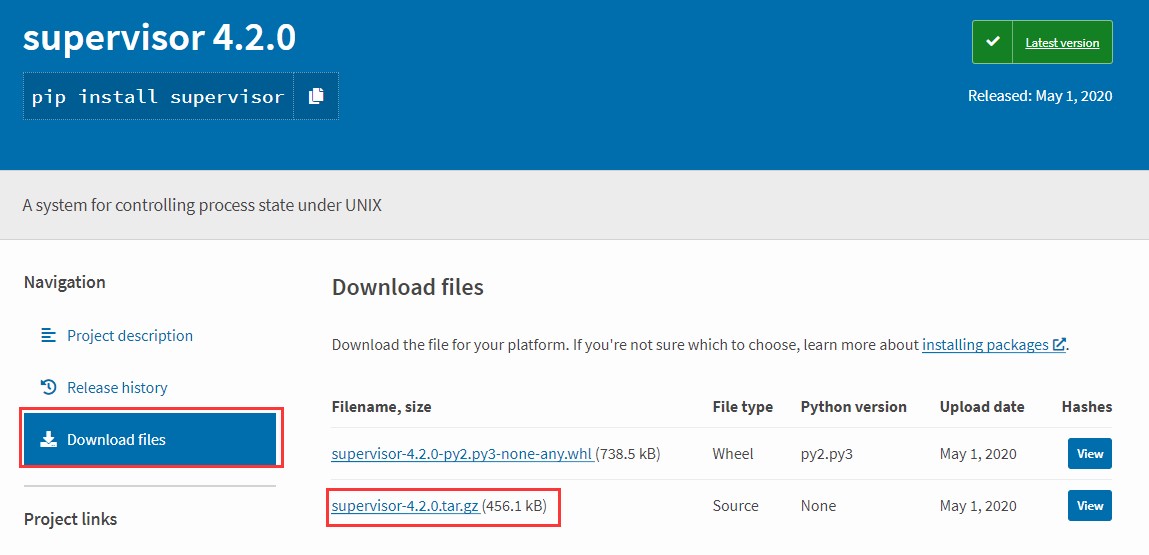Click the external link icon after installing packages
Viewport: 1149px width, 555px height.
[x=1058, y=345]
